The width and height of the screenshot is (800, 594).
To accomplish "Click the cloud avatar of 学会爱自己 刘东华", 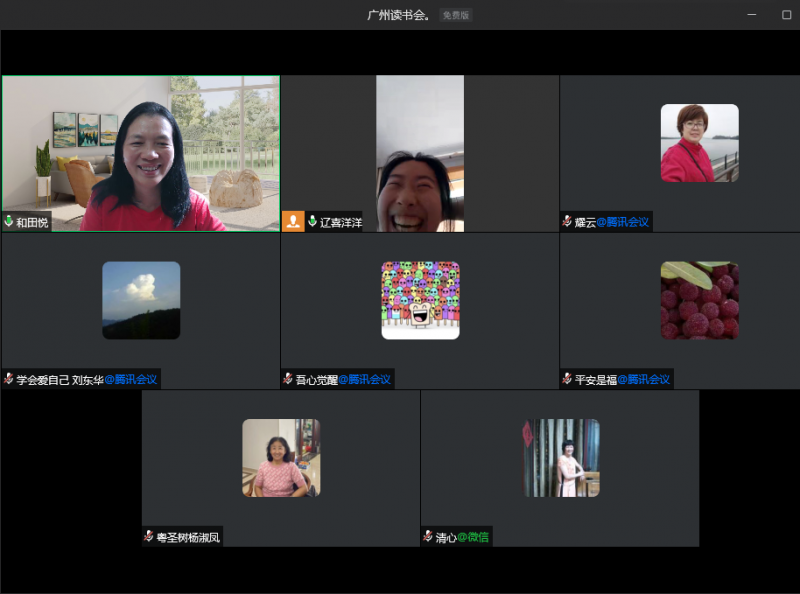I will pos(141,300).
